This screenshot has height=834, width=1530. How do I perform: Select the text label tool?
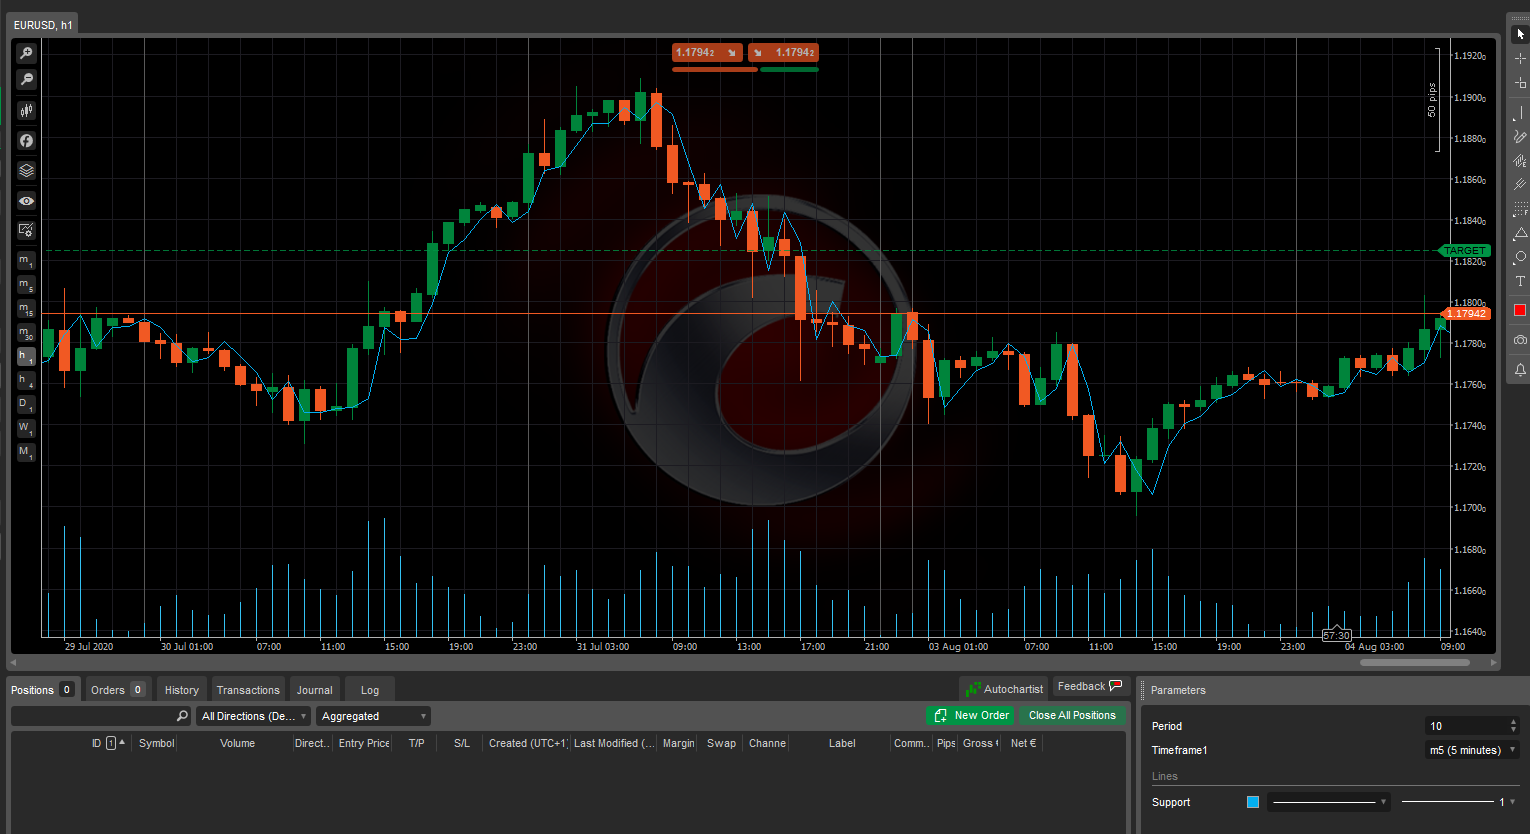[1520, 281]
